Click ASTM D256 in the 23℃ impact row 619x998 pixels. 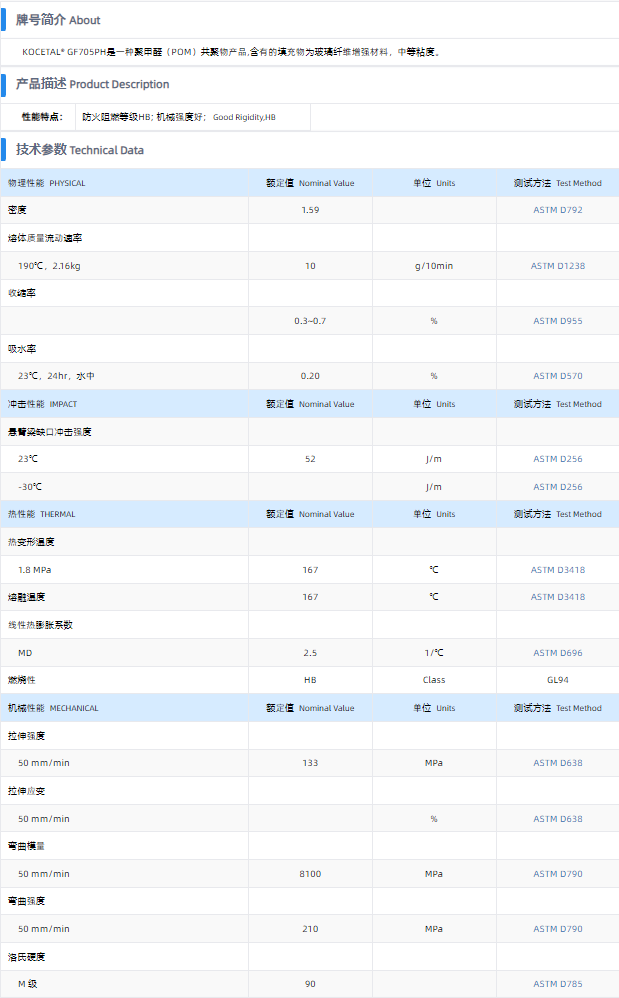point(557,459)
